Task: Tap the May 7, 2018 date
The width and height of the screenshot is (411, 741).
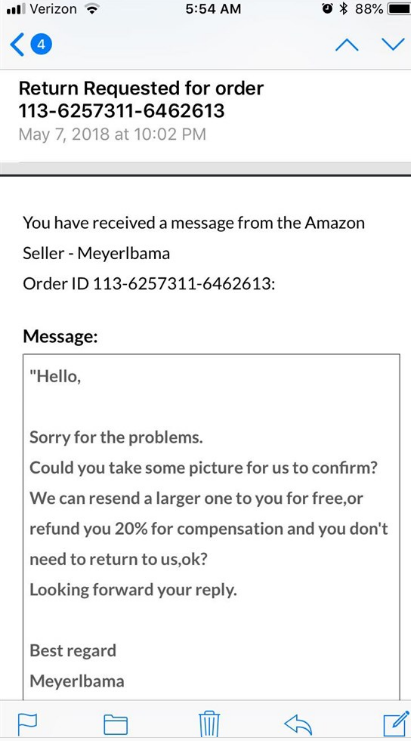Action: pyautogui.click(x=112, y=134)
